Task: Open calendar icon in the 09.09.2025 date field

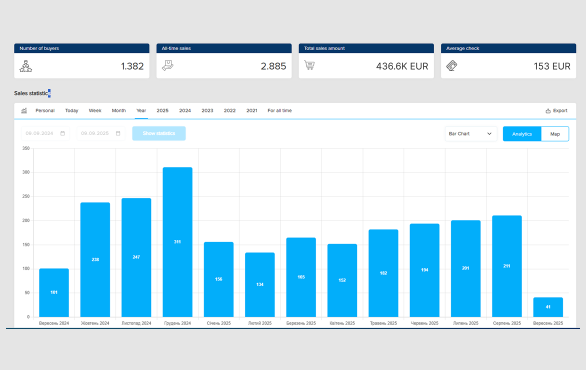Action: [x=118, y=133]
